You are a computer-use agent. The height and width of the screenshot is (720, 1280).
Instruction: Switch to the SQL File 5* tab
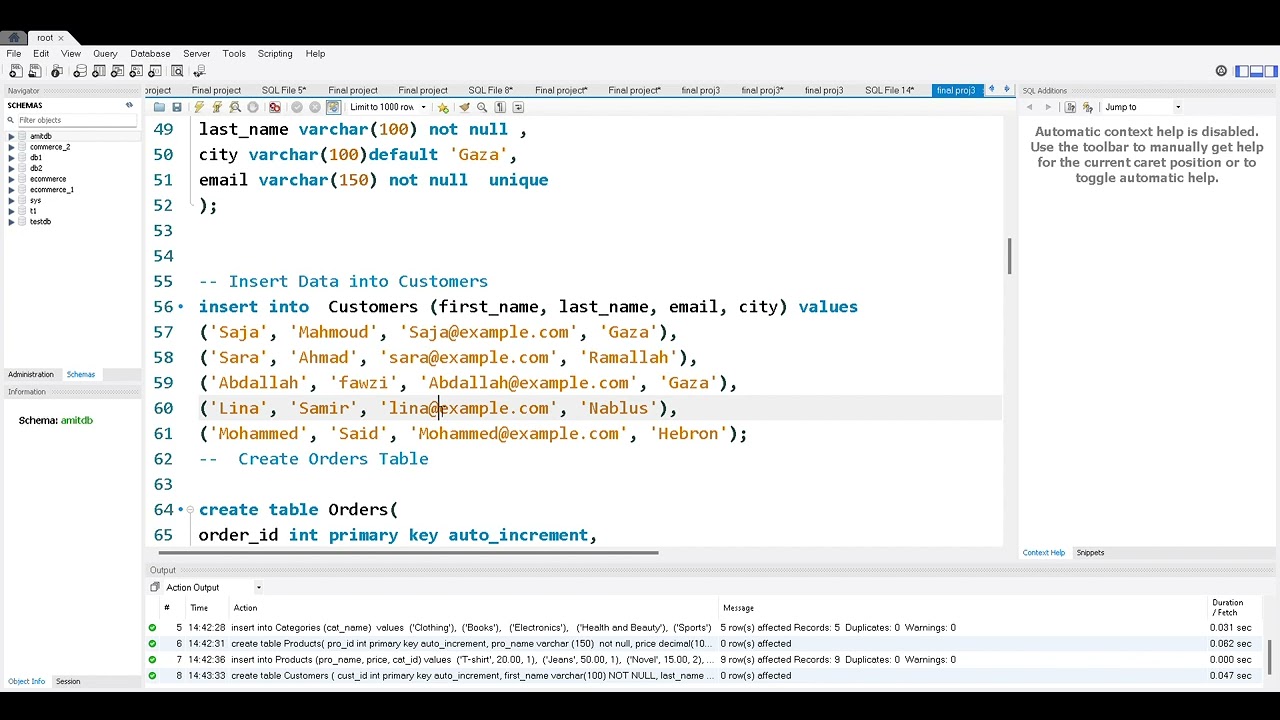(284, 90)
